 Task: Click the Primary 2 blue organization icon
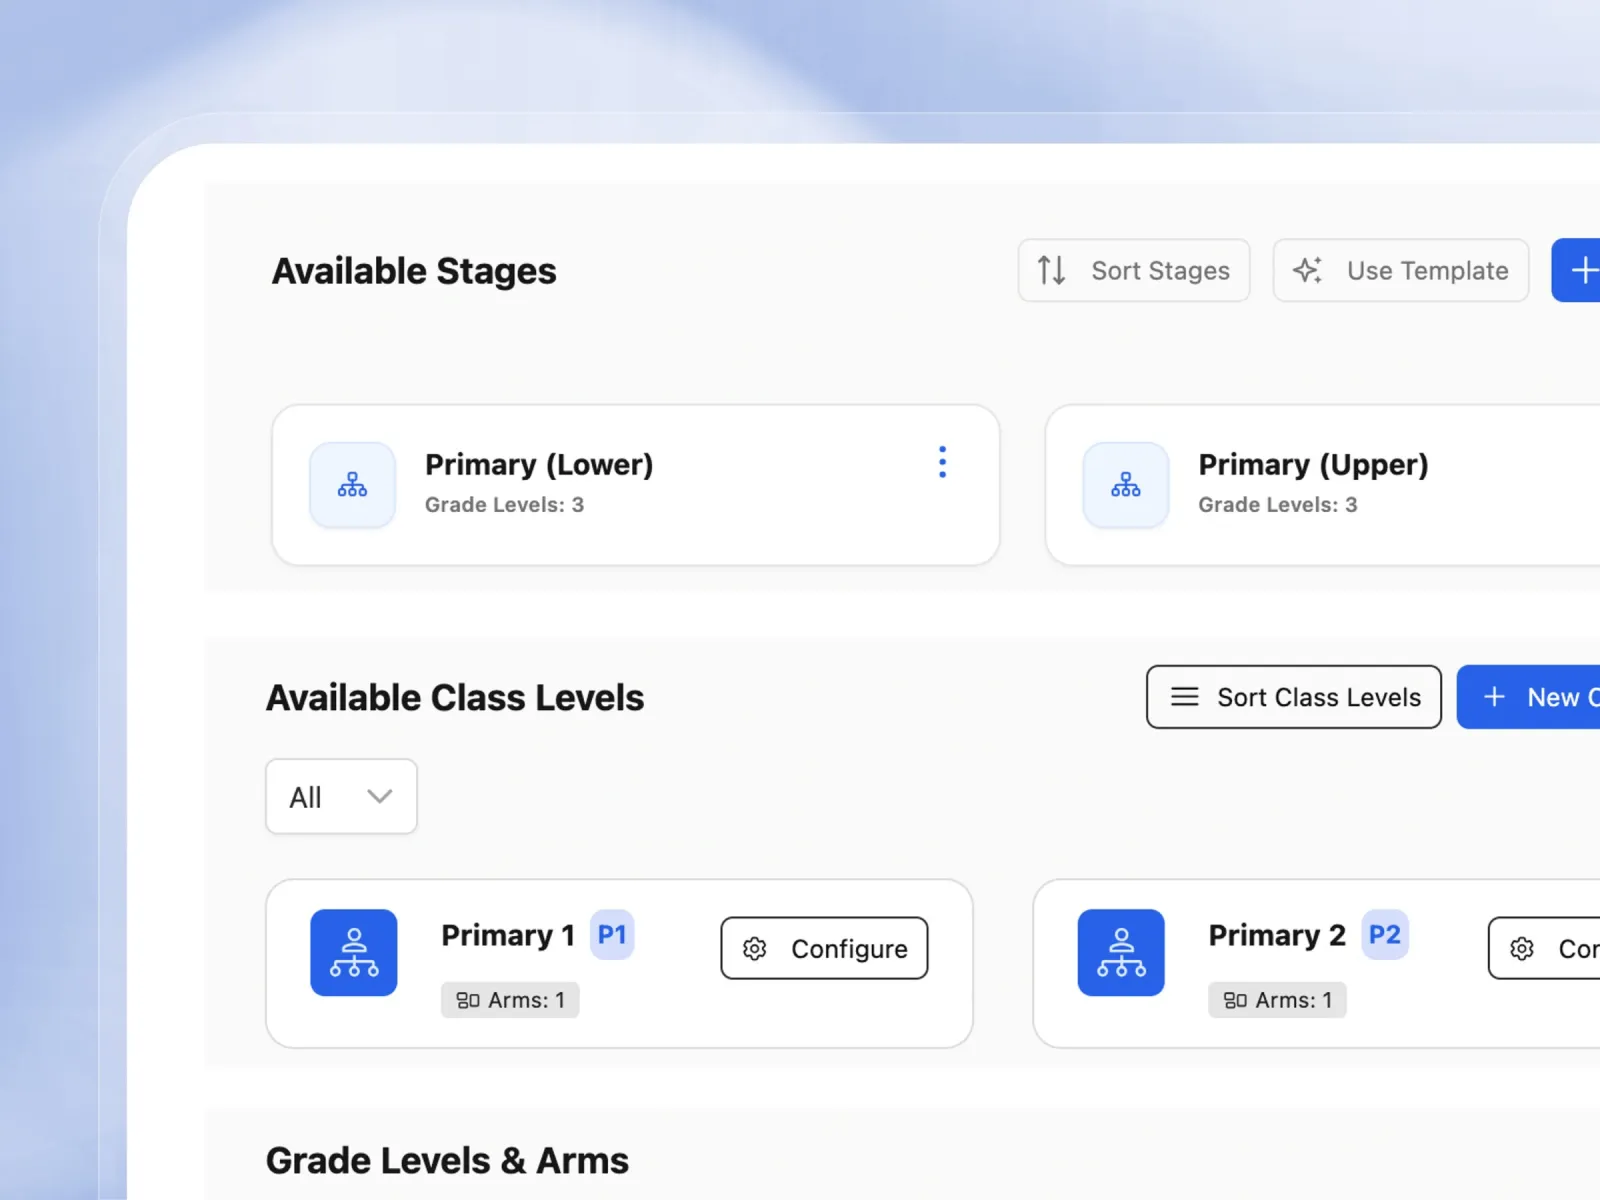pos(1121,952)
